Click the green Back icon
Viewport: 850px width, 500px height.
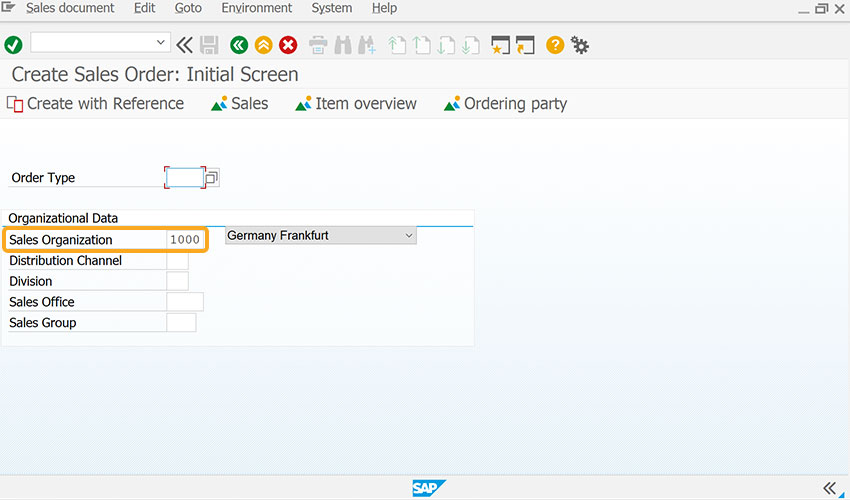pos(239,45)
